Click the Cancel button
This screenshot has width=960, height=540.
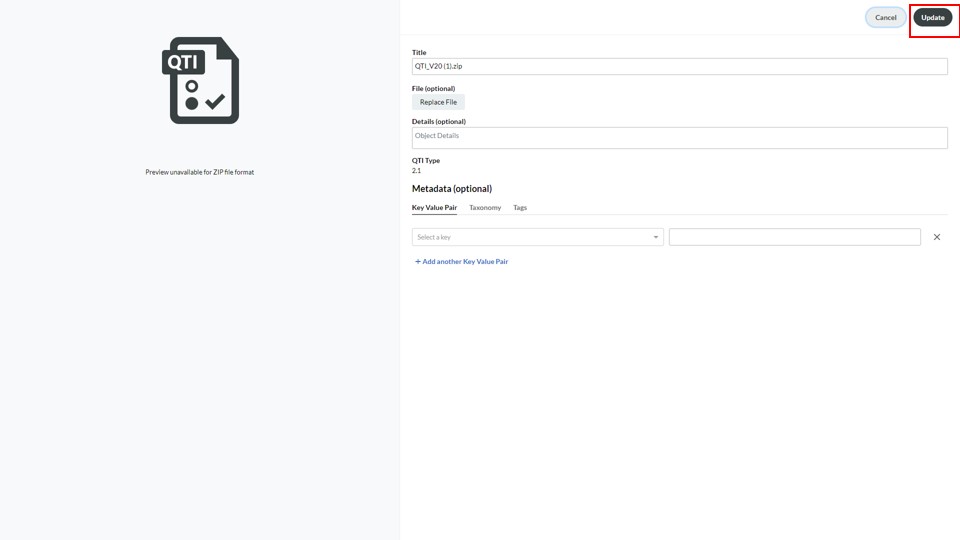click(x=885, y=18)
